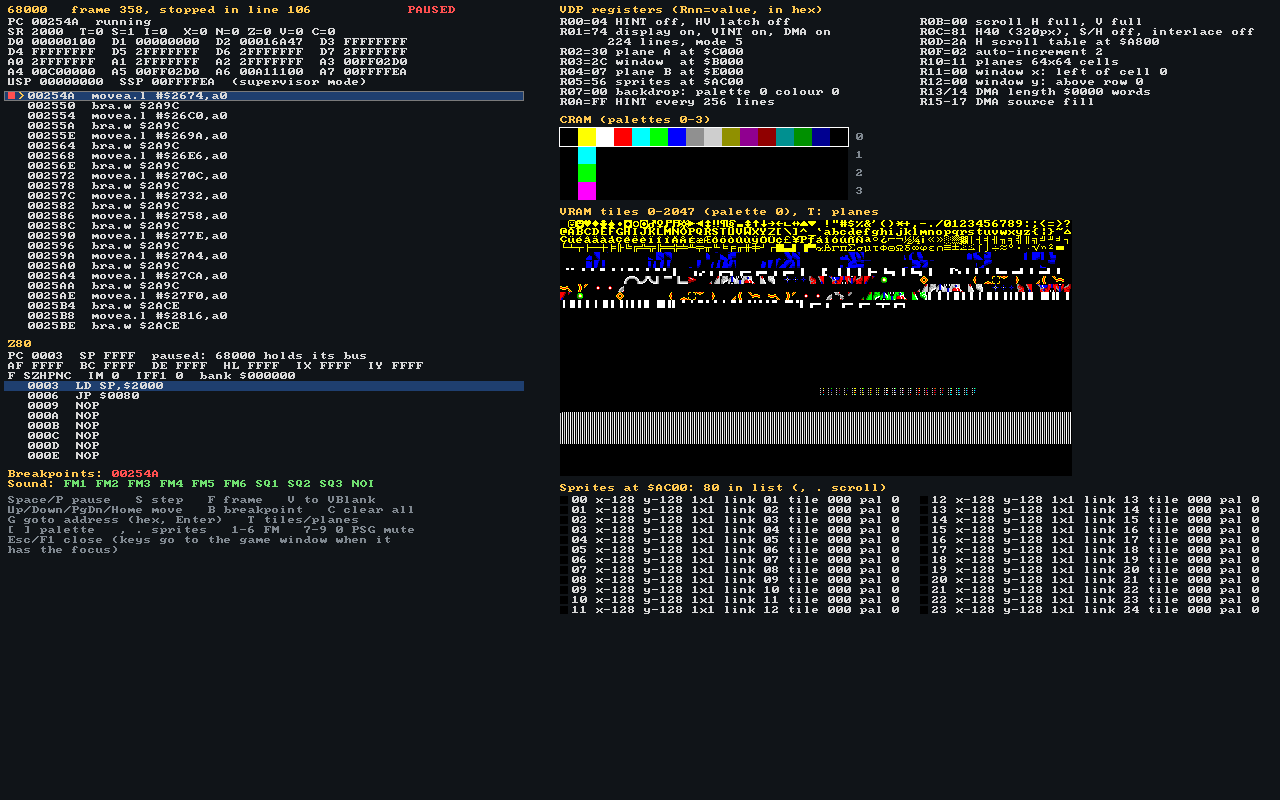This screenshot has width=1280, height=800.
Task: Select Z80 line 0006 JP $0080
Action: pyautogui.click(x=264, y=396)
